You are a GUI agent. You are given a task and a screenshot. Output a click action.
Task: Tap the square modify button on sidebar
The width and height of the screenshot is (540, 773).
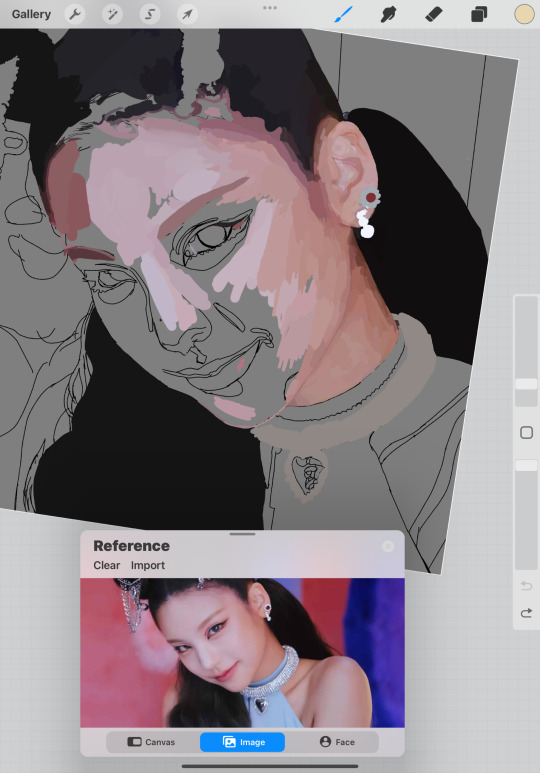(526, 432)
